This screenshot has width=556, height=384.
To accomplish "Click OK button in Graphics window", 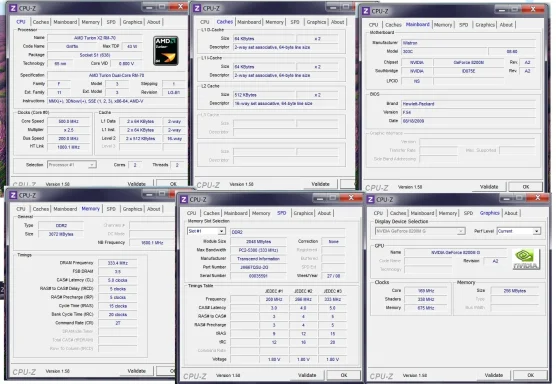I will coord(530,375).
